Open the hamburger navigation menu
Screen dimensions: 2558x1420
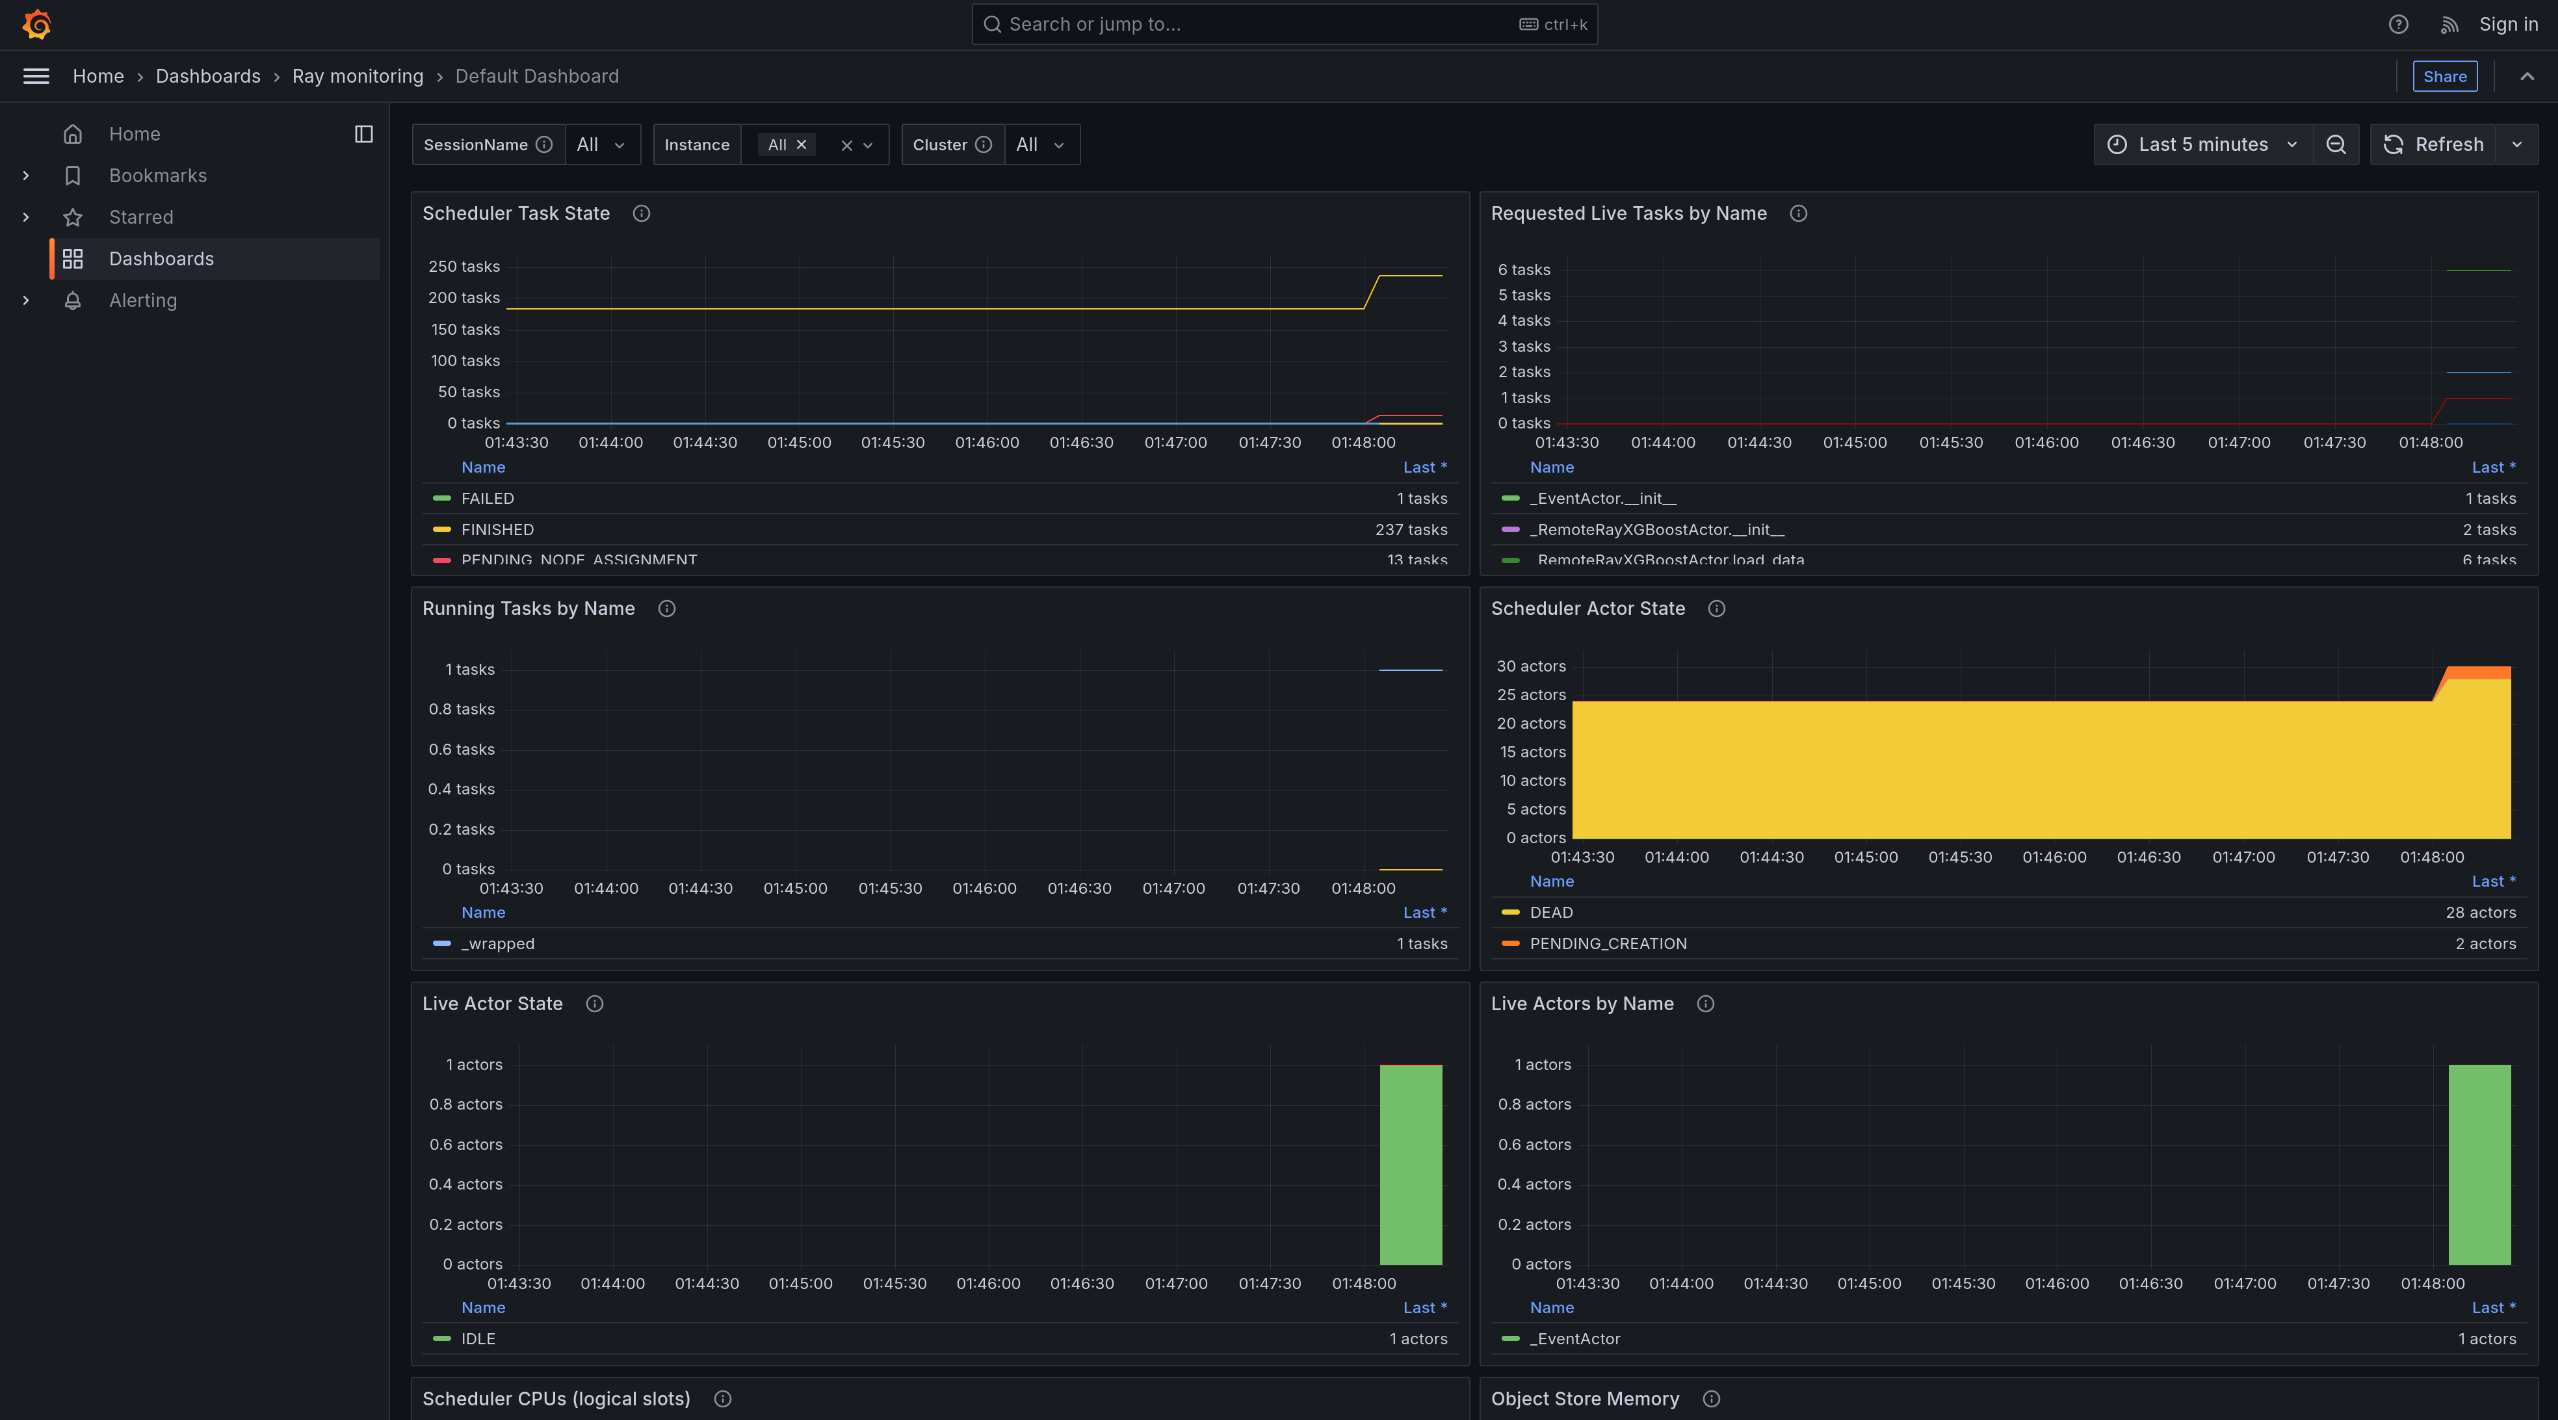click(36, 76)
